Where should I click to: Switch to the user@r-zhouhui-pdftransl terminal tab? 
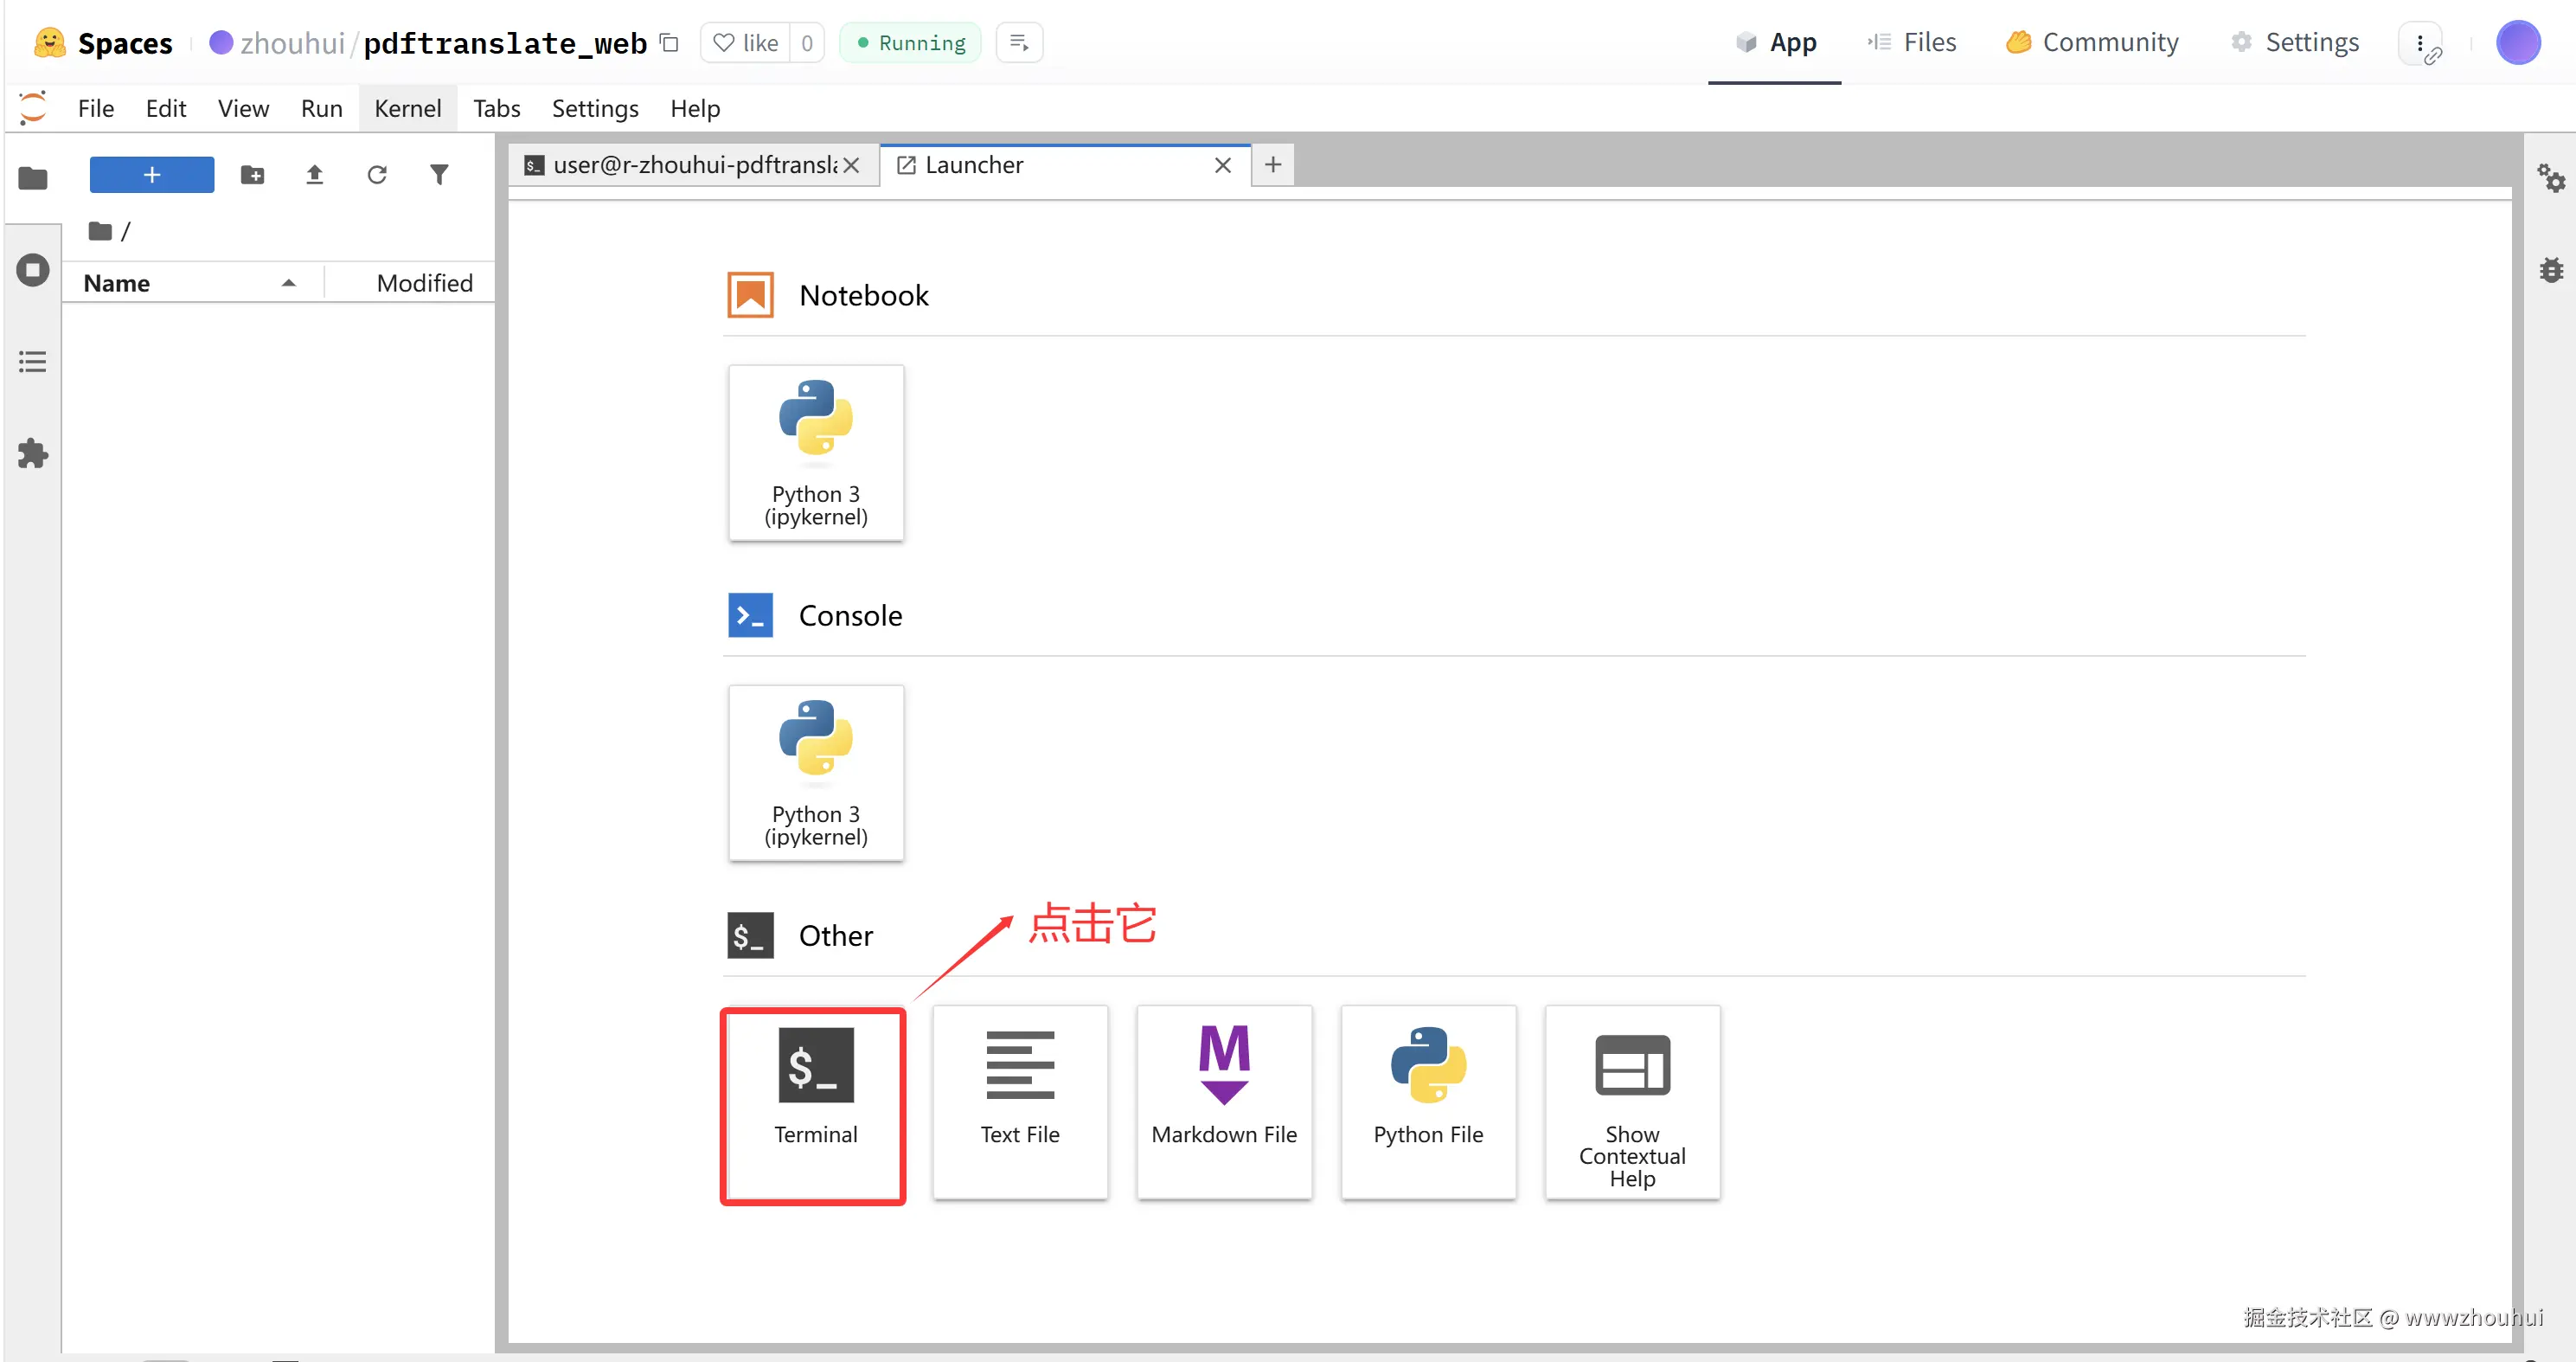694,165
